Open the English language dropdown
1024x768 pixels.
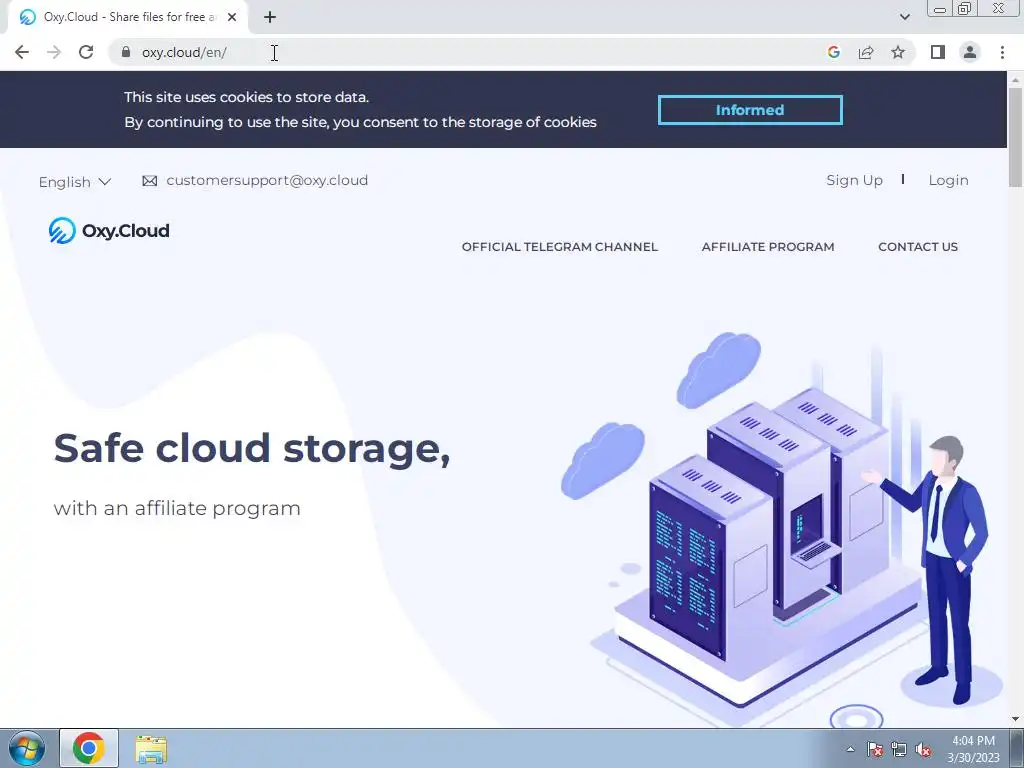coord(74,182)
